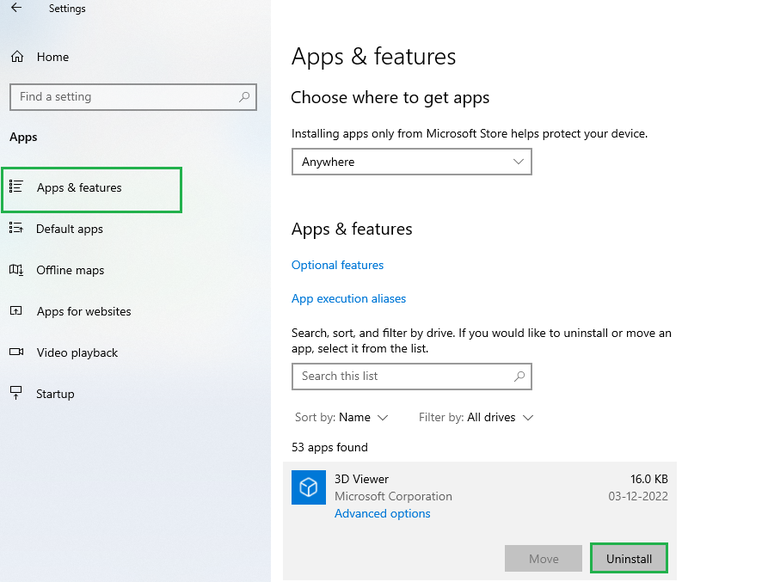This screenshot has height=582, width=768.
Task: Click the search icon in Find a setting
Action: (244, 97)
